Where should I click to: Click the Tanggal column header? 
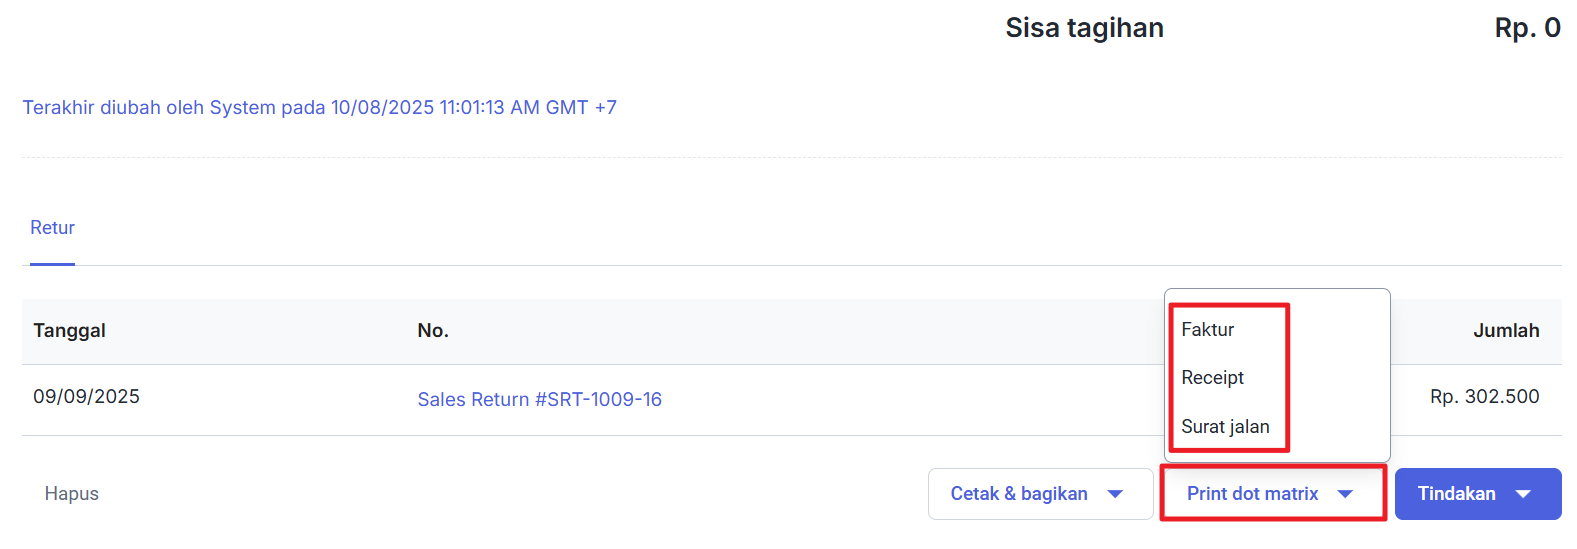point(69,331)
